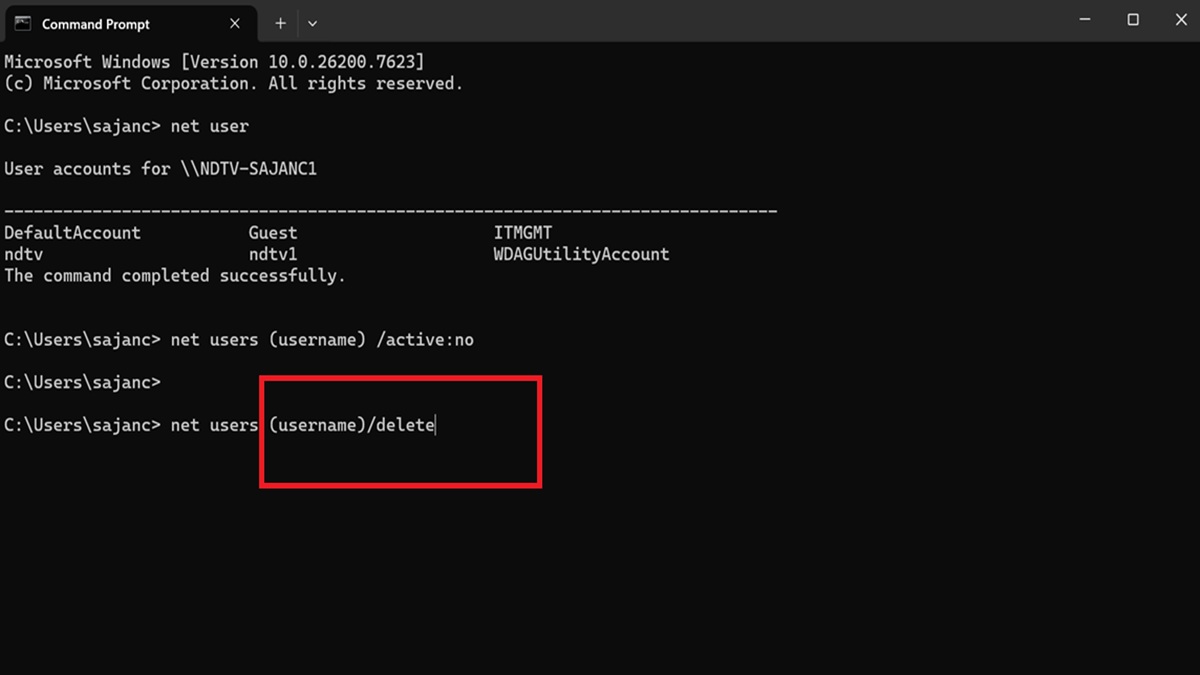Screen dimensions: 1200x675
Task: Minimize the terminal window
Action: [1085, 20]
